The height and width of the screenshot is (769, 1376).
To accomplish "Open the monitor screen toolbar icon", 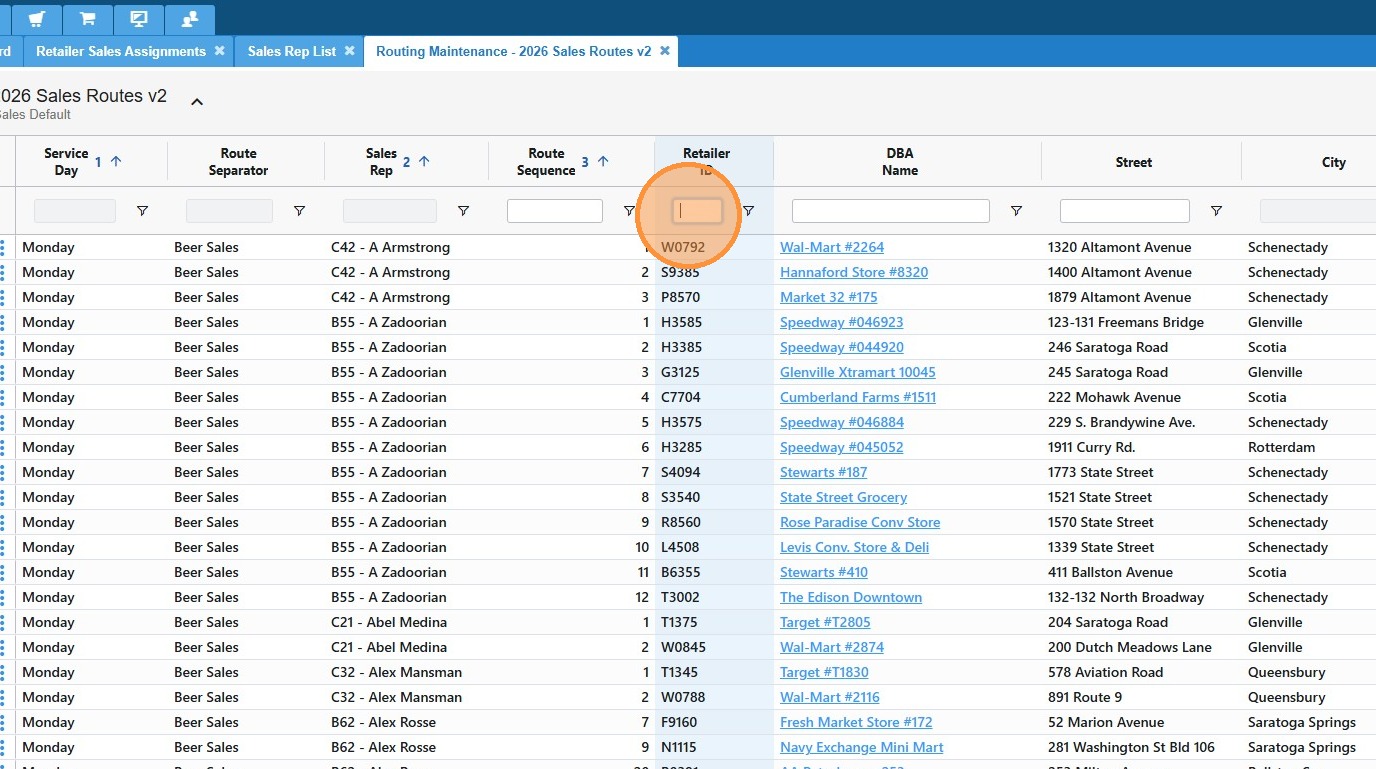I will (139, 19).
